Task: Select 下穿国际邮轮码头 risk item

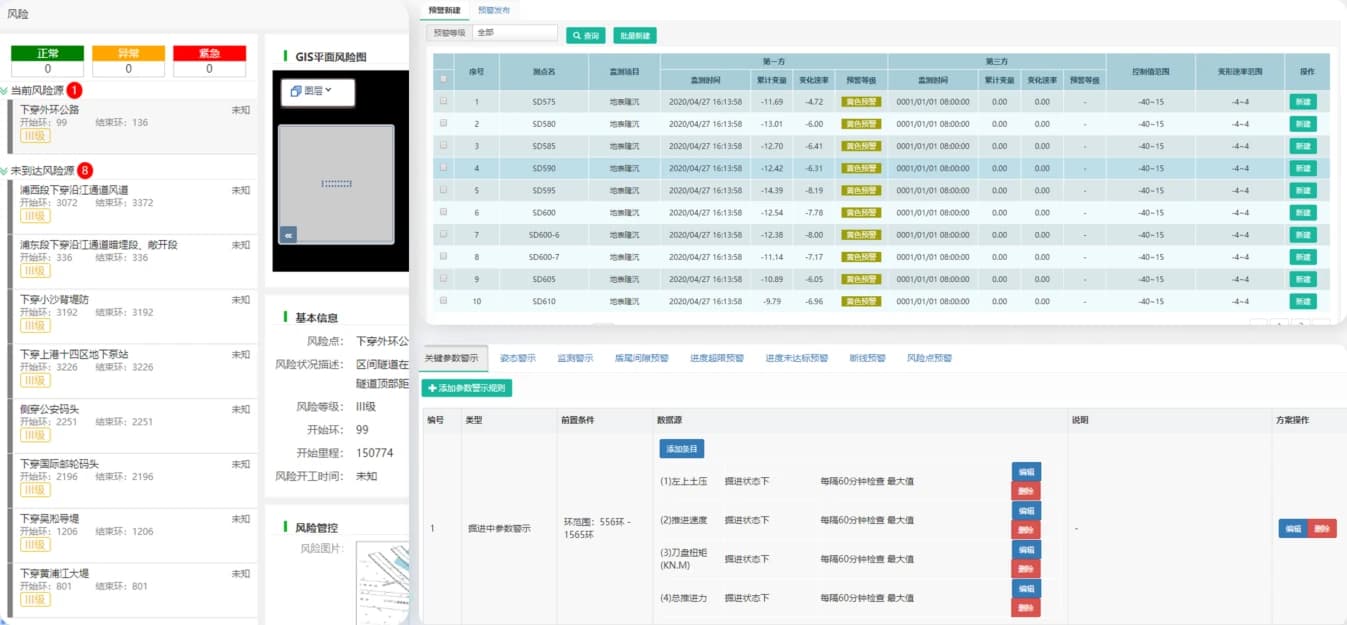Action: click(x=131, y=481)
